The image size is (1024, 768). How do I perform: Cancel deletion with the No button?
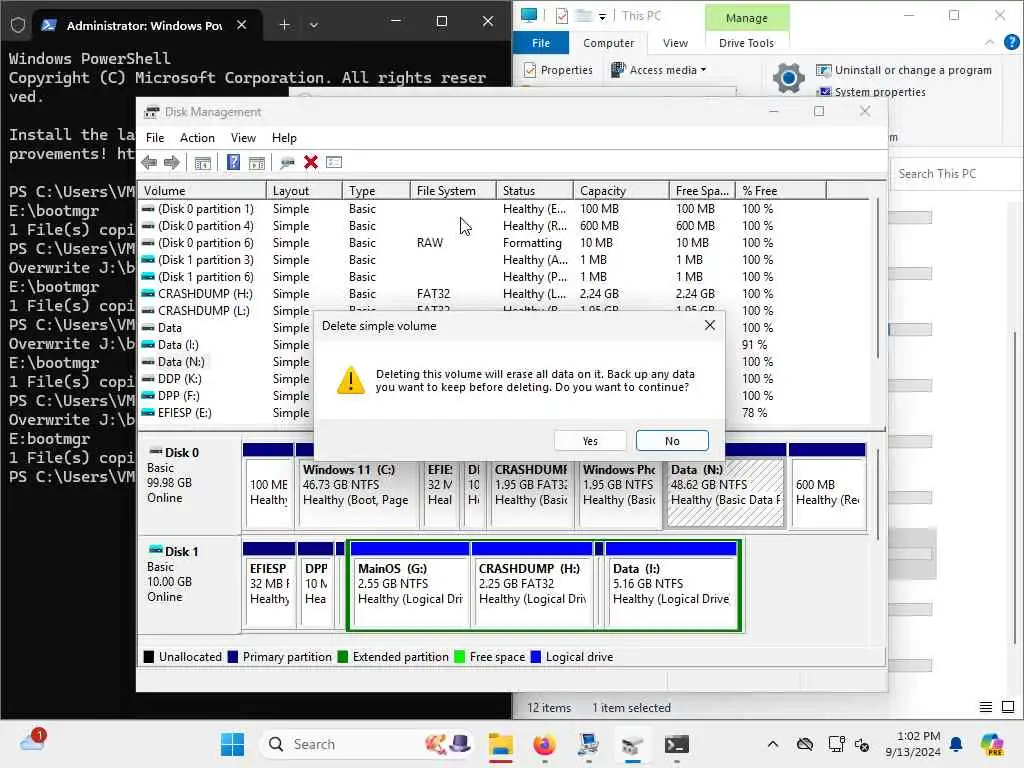coord(672,441)
